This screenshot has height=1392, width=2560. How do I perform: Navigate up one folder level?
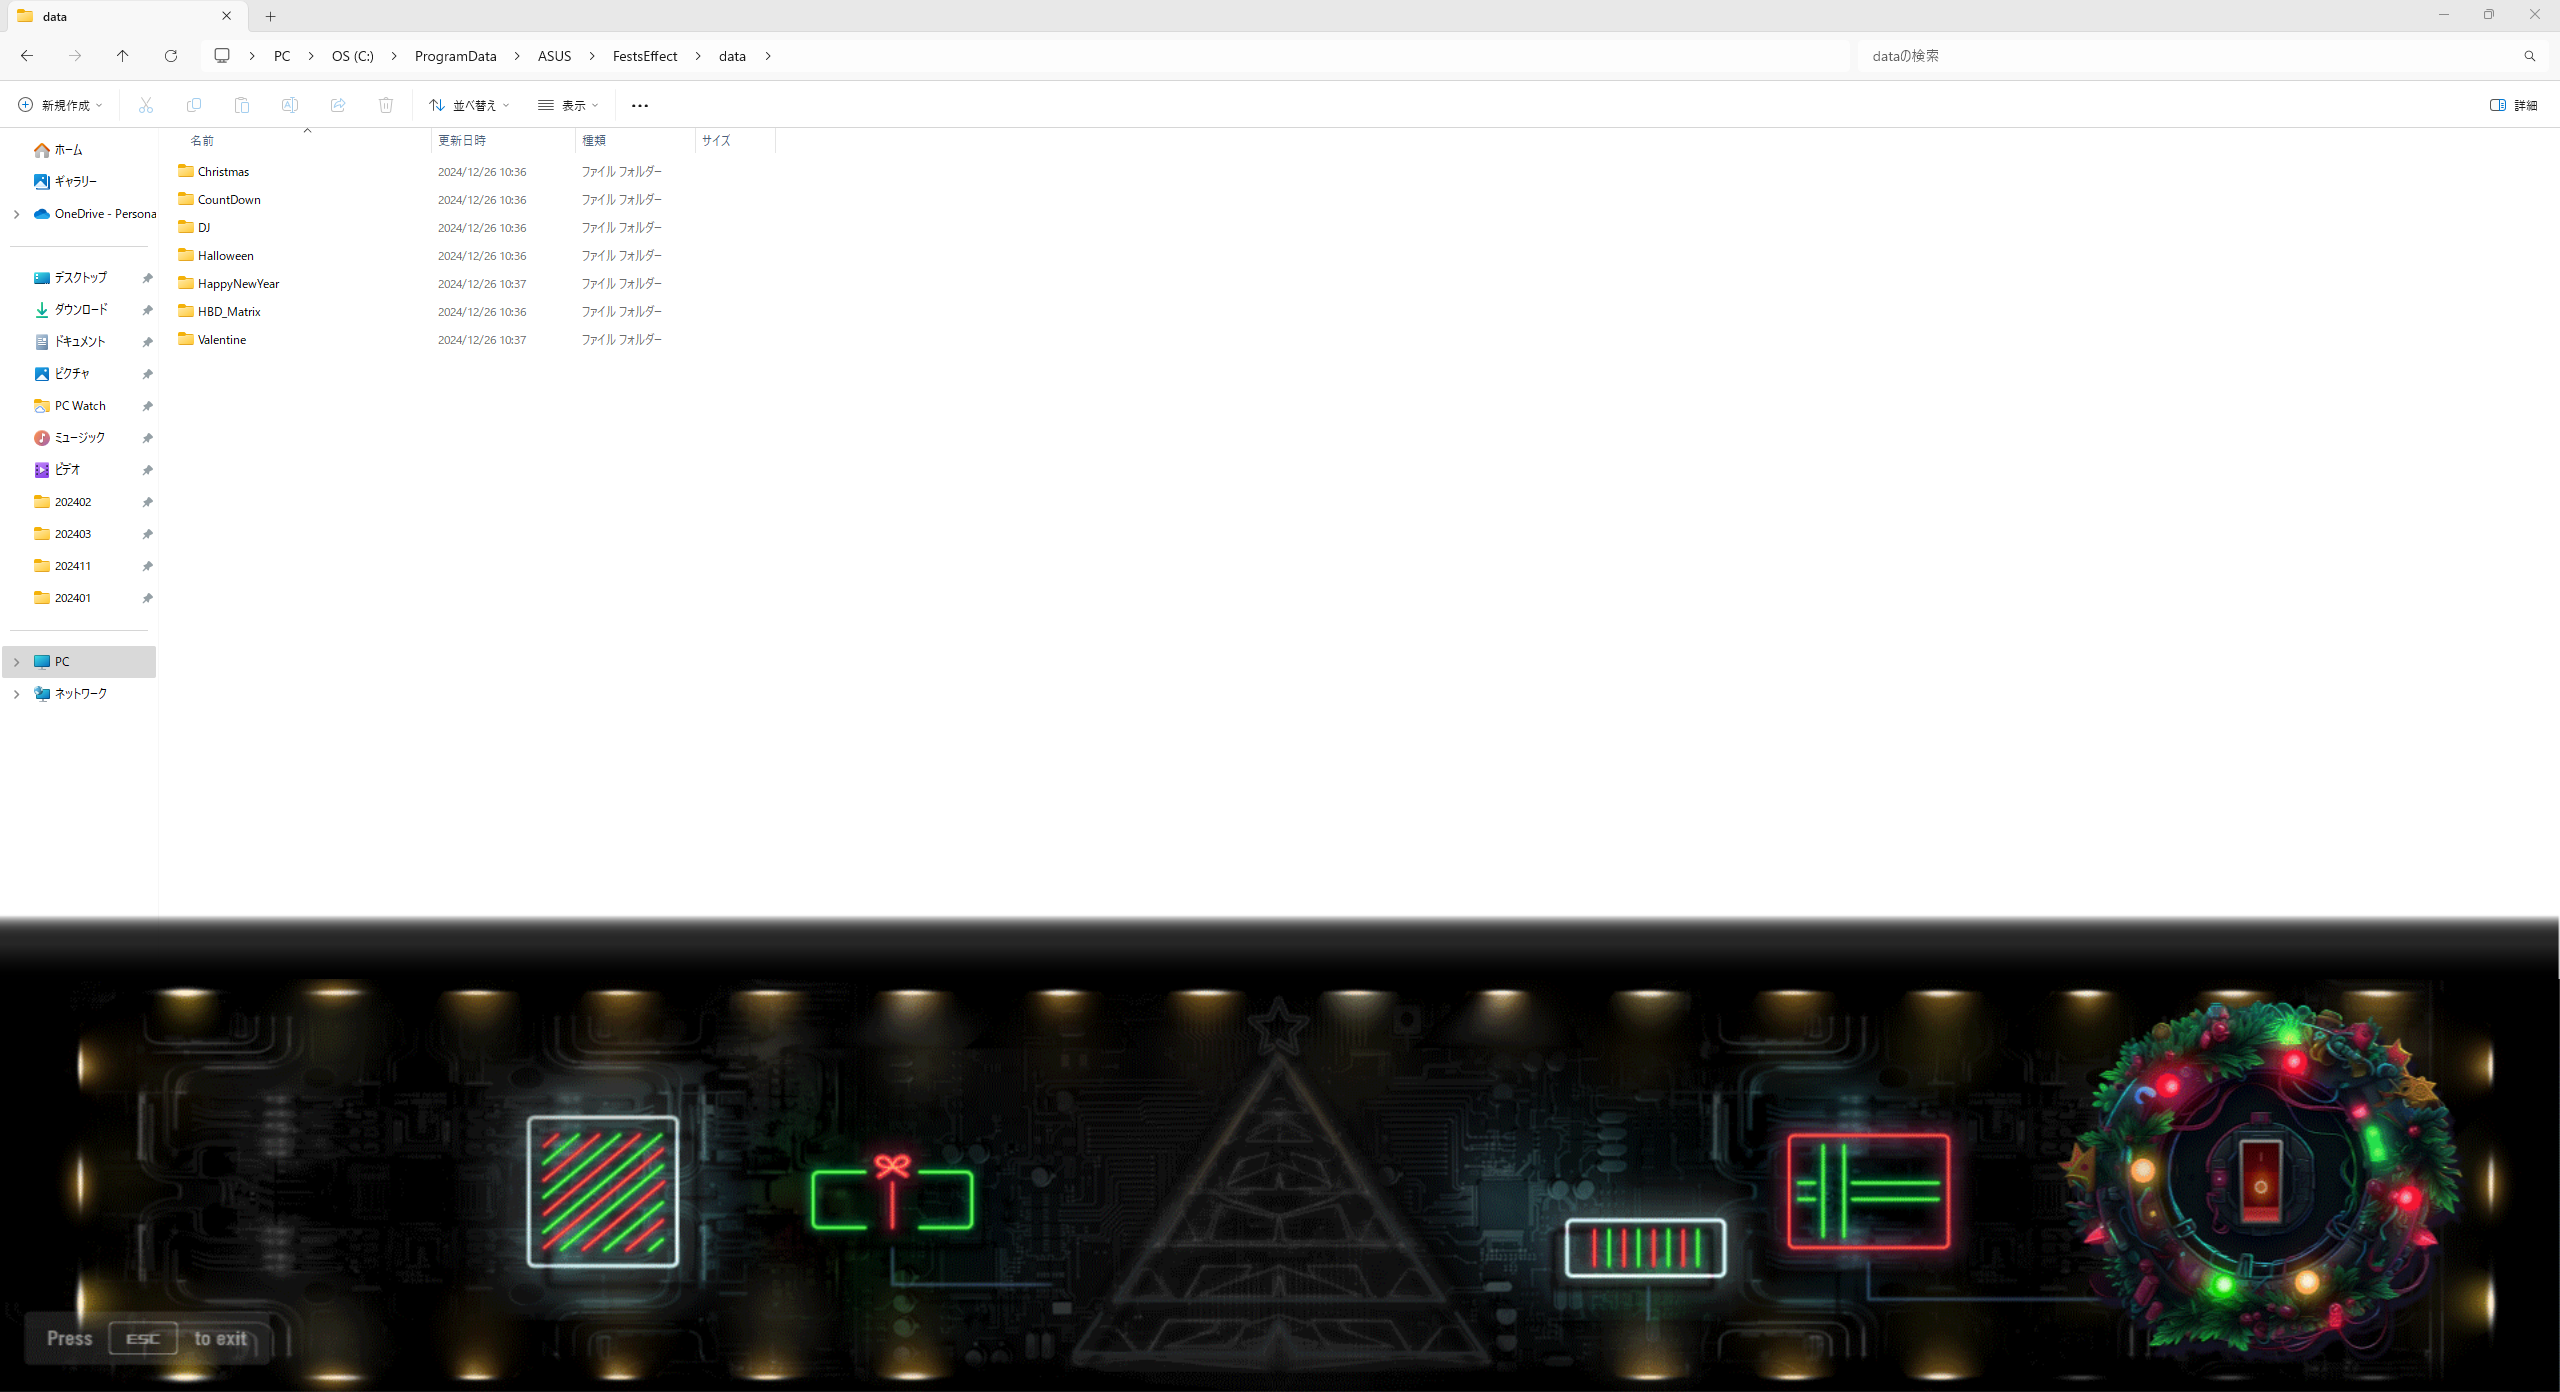(123, 56)
